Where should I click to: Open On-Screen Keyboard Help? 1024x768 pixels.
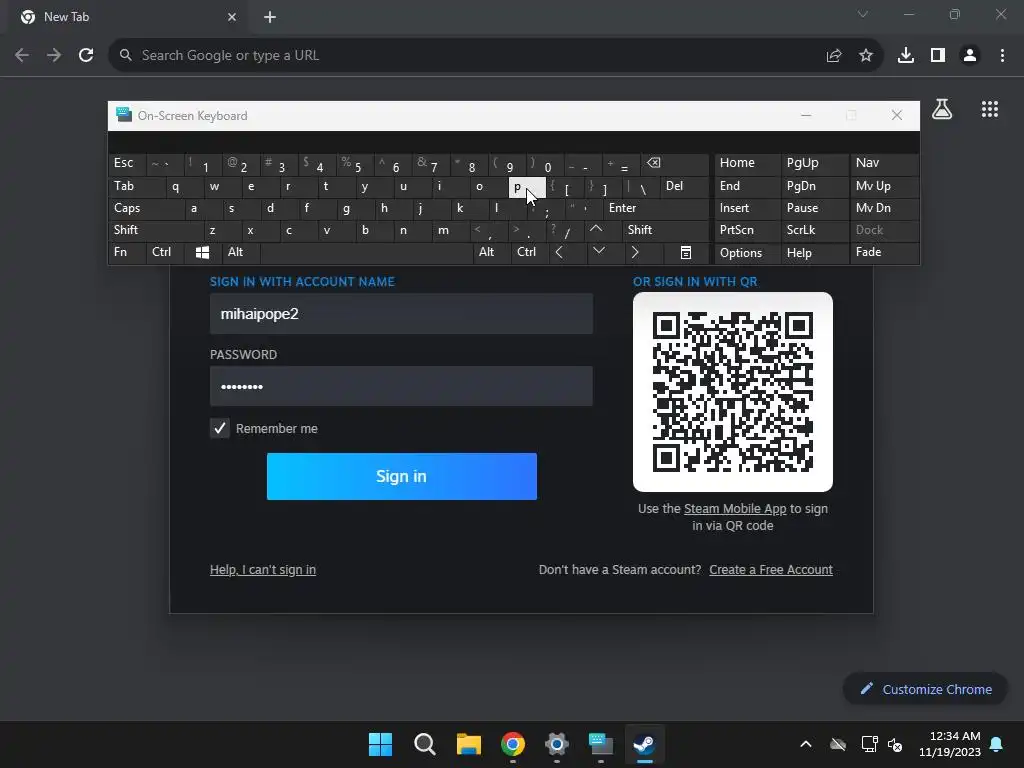tap(814, 253)
